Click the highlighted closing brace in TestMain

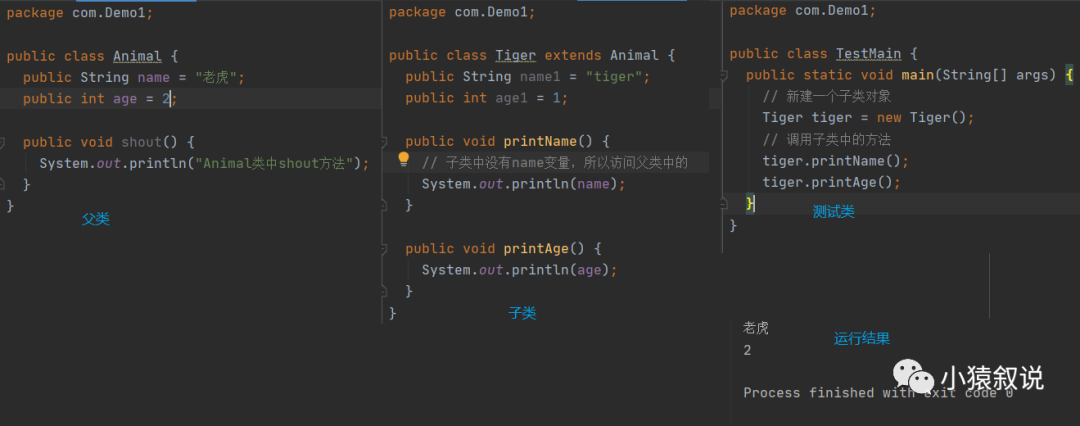750,204
